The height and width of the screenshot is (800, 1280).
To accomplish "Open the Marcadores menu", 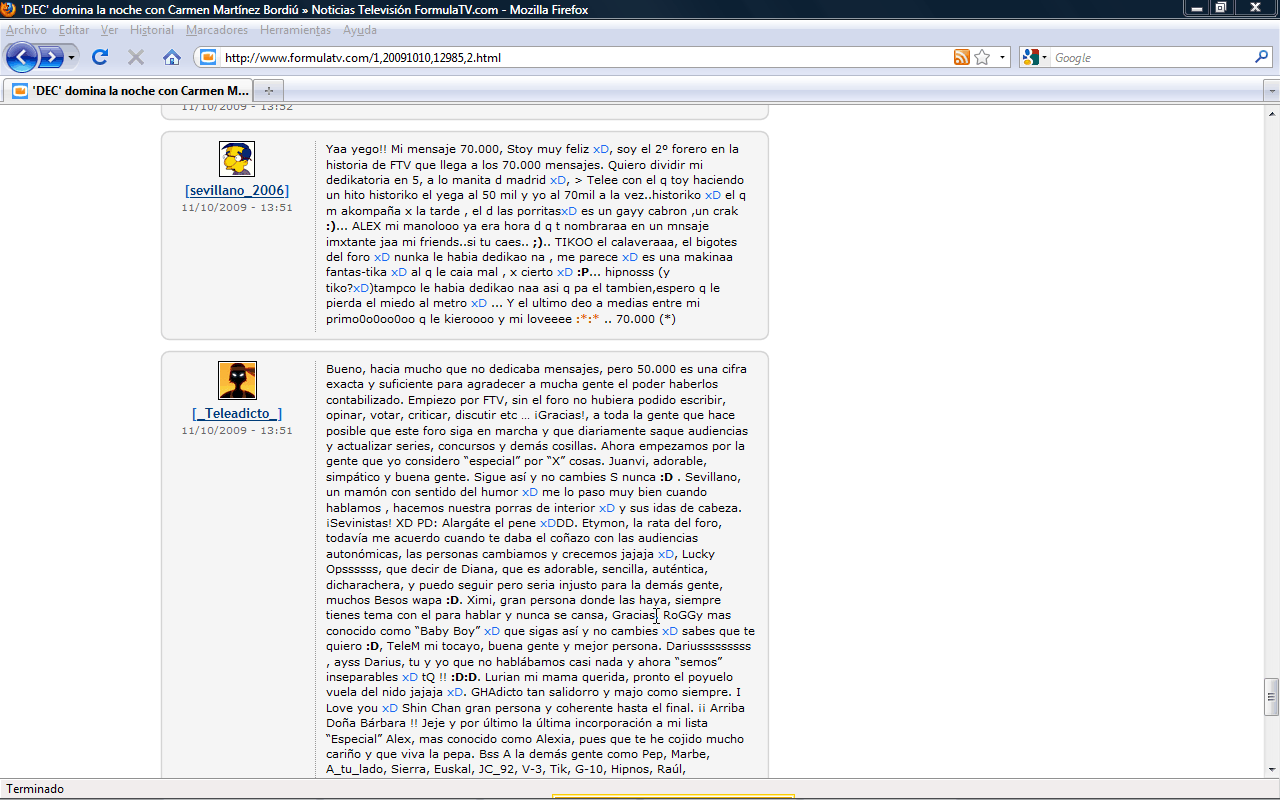I will click(217, 30).
